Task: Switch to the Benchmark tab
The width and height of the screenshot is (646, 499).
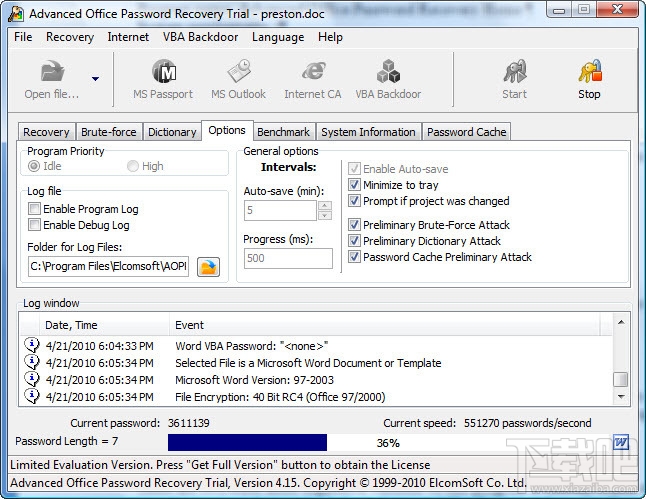Action: (284, 132)
